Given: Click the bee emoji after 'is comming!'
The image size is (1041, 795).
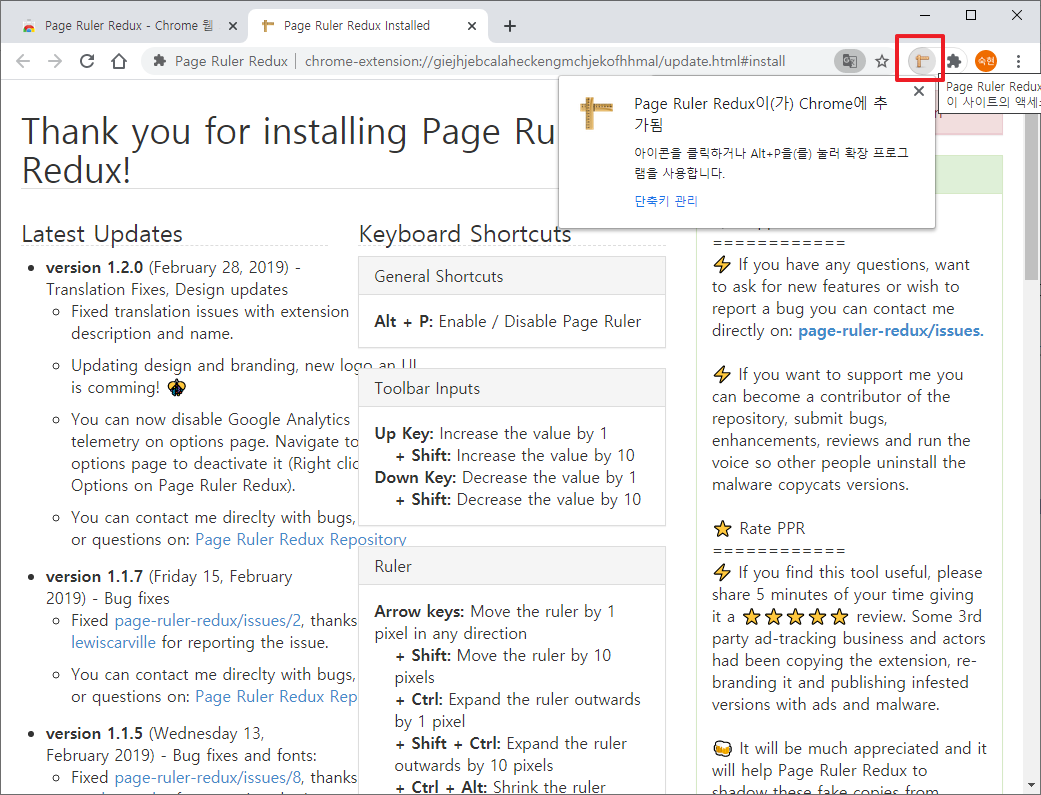Looking at the screenshot, I should click(177, 387).
